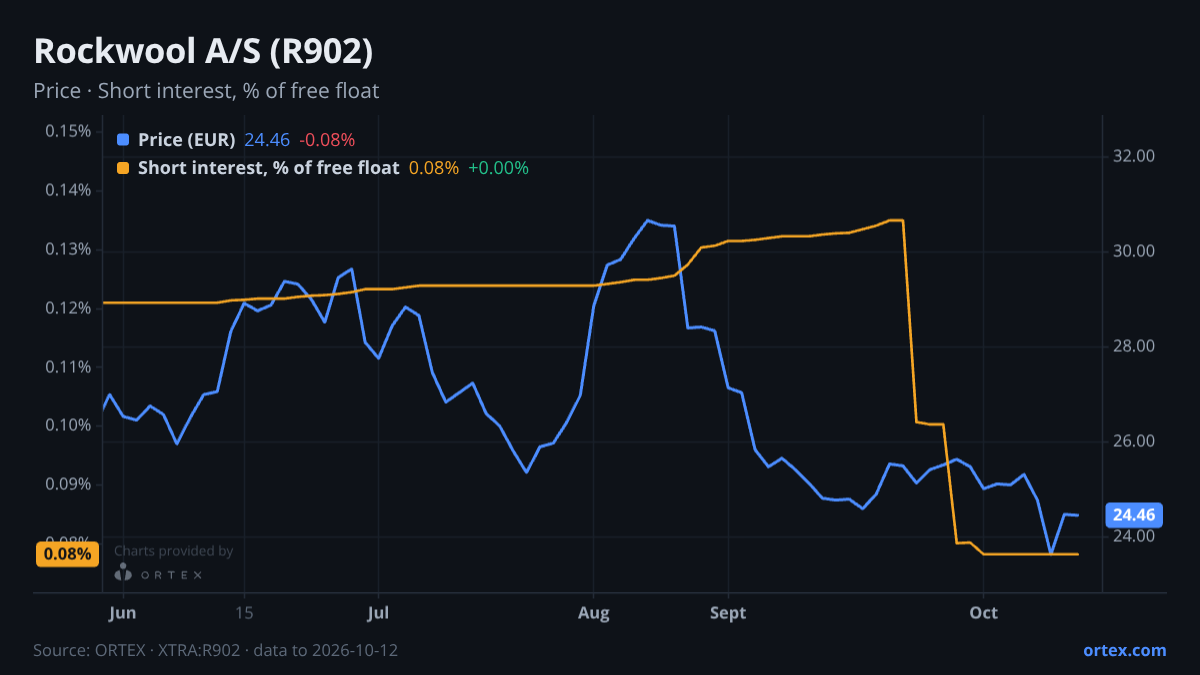Click the Jun date axis label
The height and width of the screenshot is (675, 1200).
pyautogui.click(x=122, y=613)
